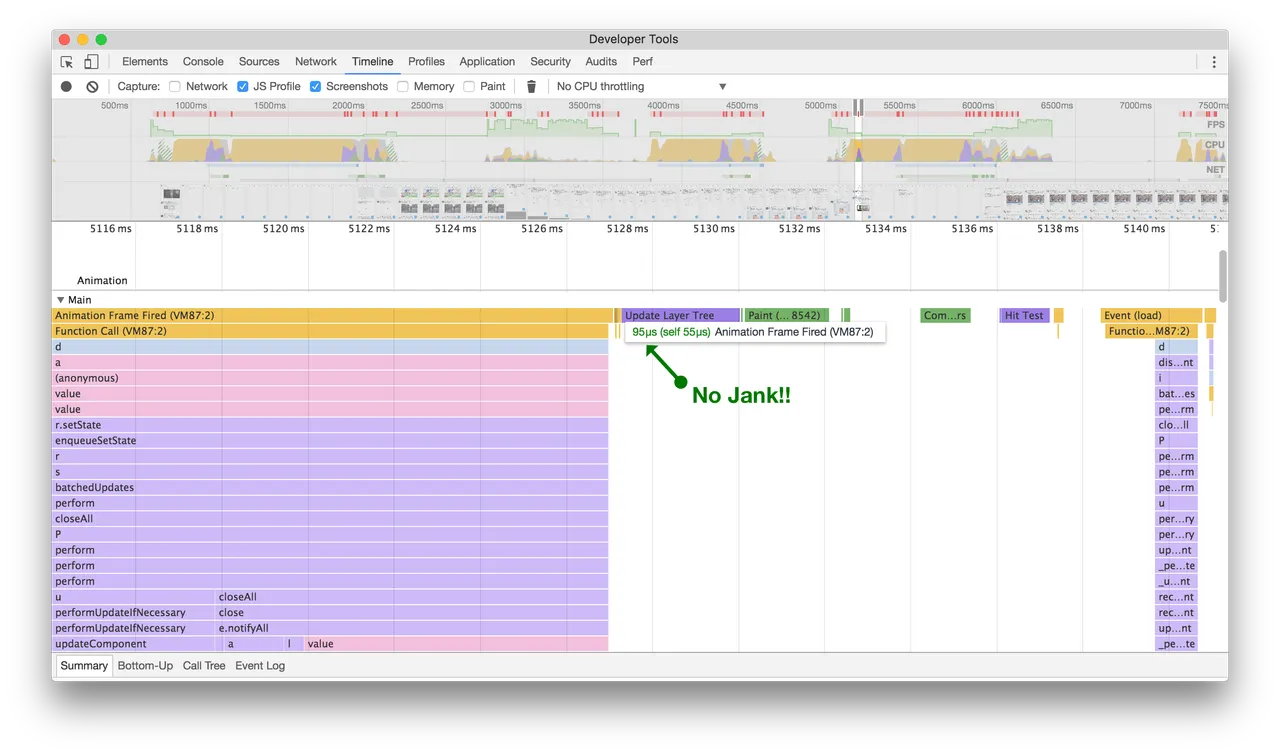Image resolution: width=1280 pixels, height=755 pixels.
Task: Uncheck the Screenshots capture option
Action: tap(315, 86)
